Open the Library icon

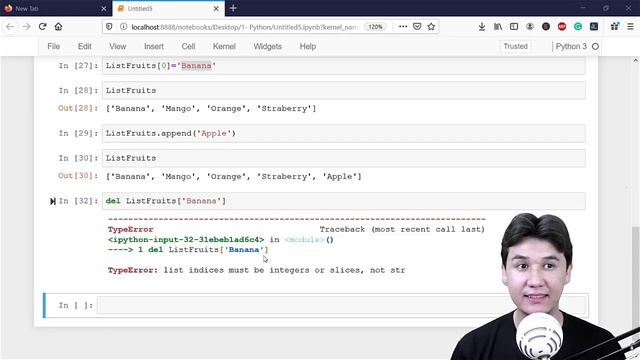498,27
